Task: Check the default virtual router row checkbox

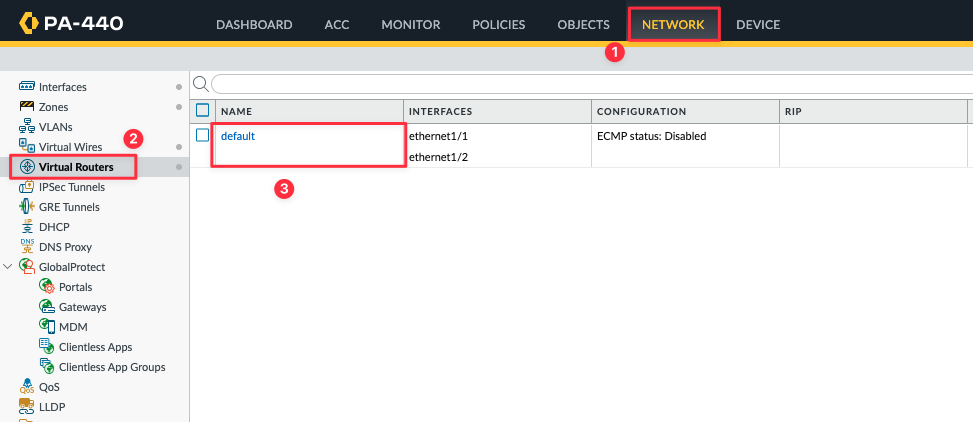Action: pyautogui.click(x=202, y=135)
